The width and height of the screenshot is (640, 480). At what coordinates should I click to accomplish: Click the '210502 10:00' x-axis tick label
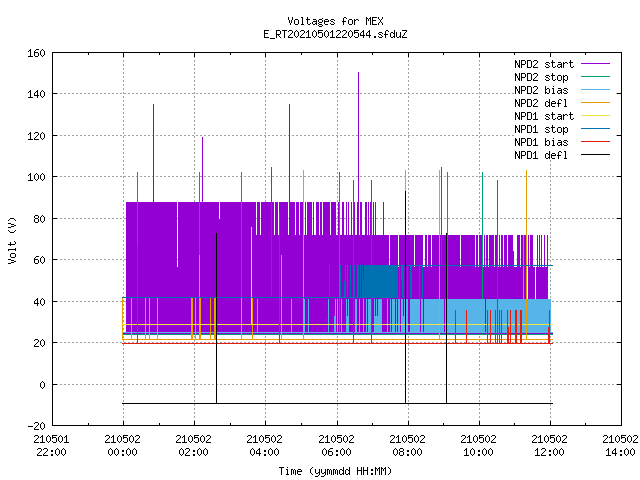point(478,446)
